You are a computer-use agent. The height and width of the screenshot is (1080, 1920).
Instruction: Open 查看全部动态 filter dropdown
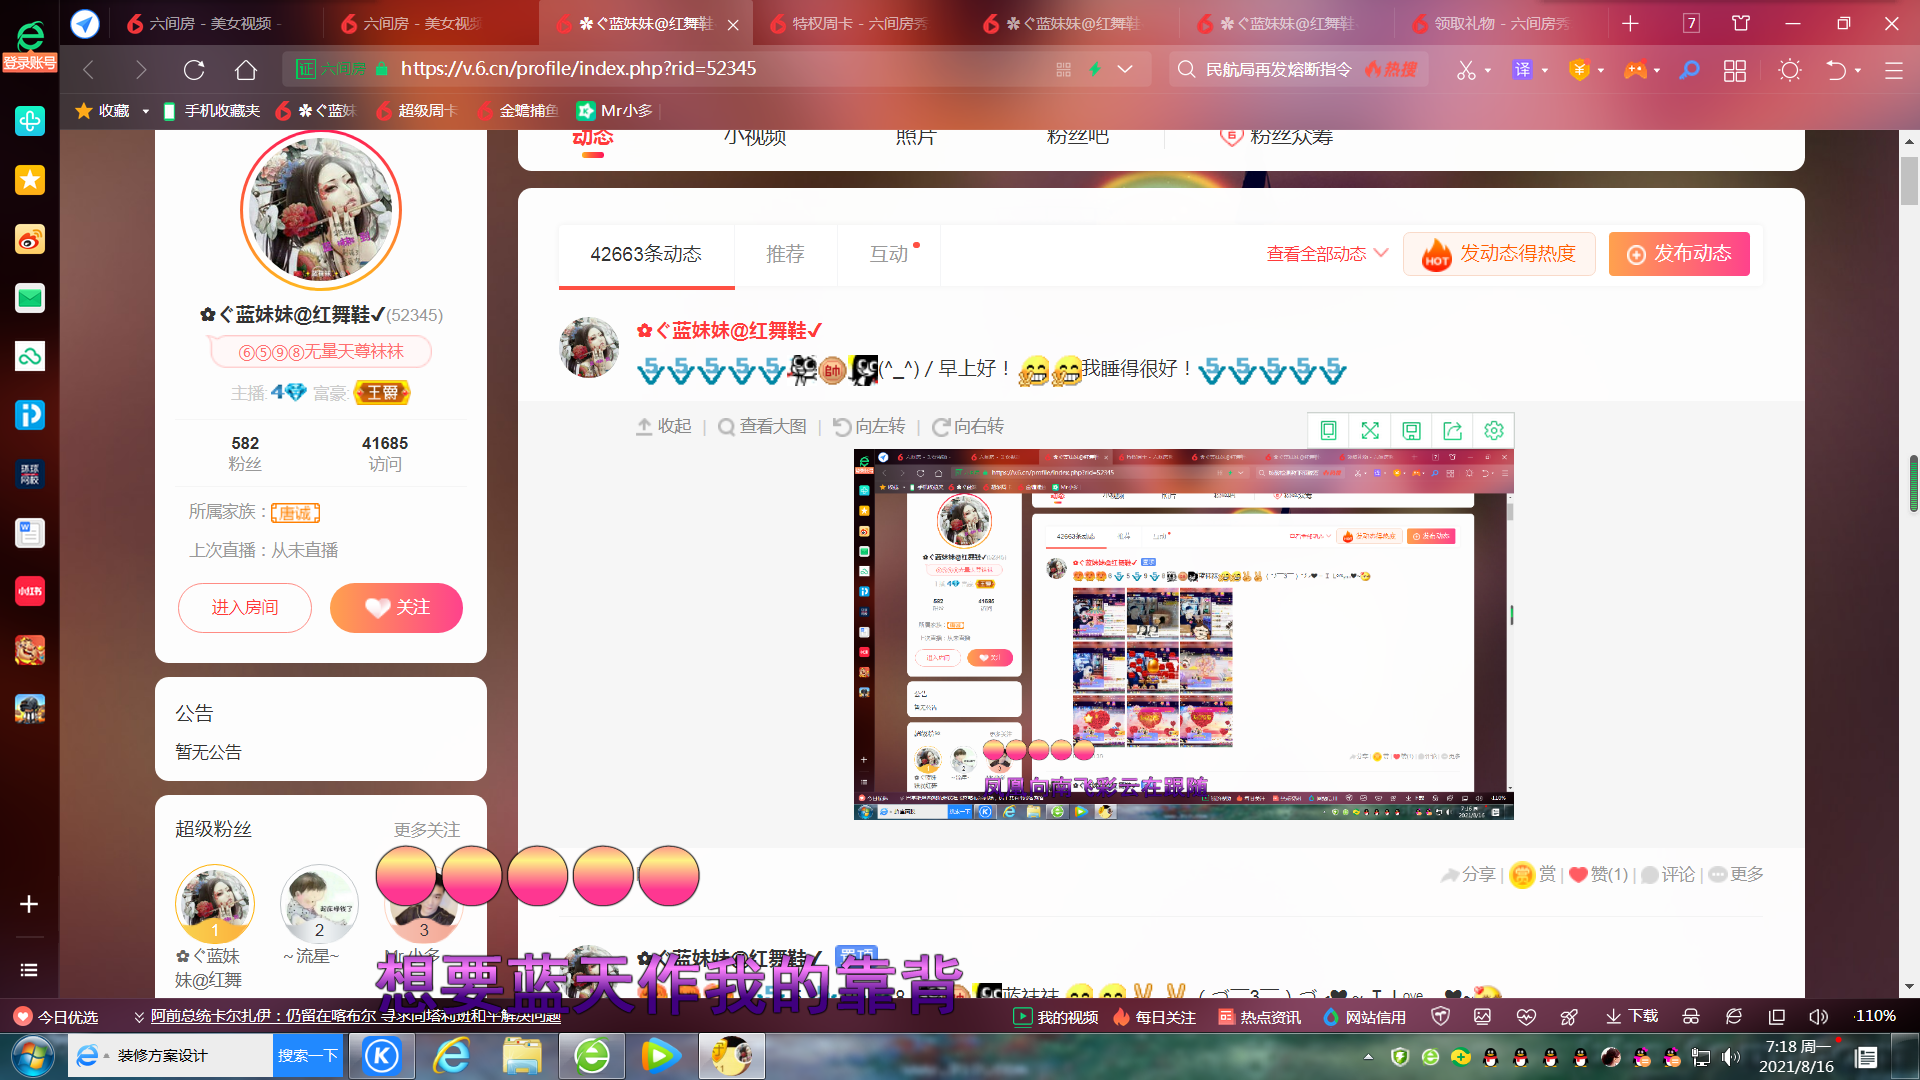(1327, 254)
